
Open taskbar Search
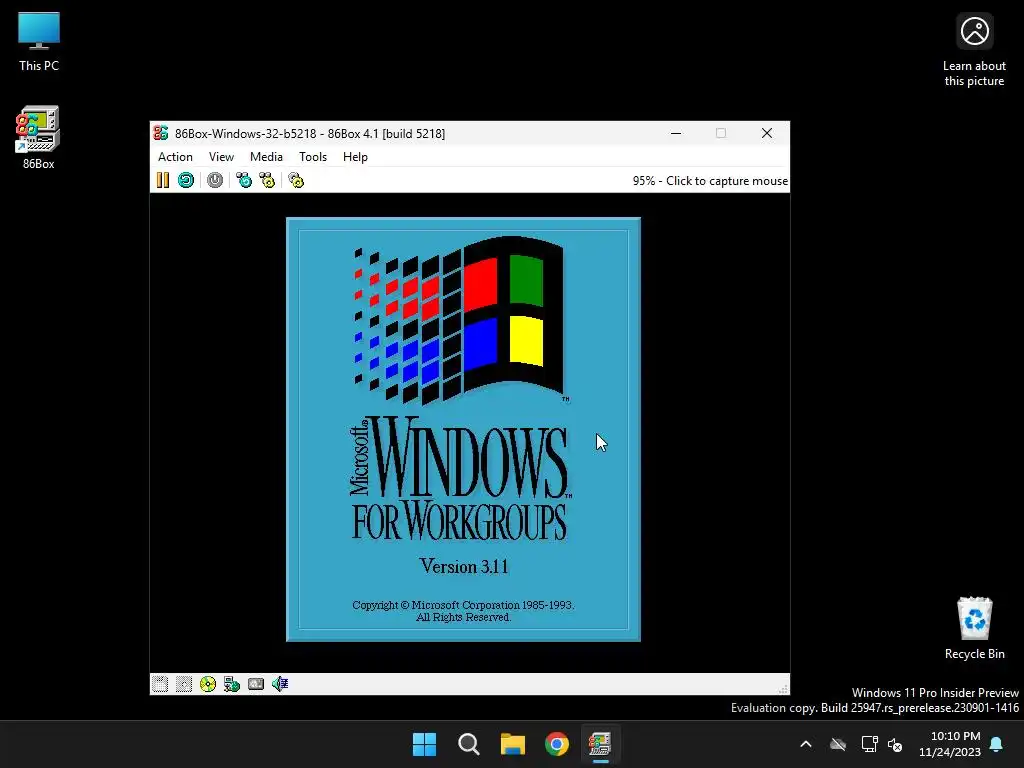coord(469,744)
